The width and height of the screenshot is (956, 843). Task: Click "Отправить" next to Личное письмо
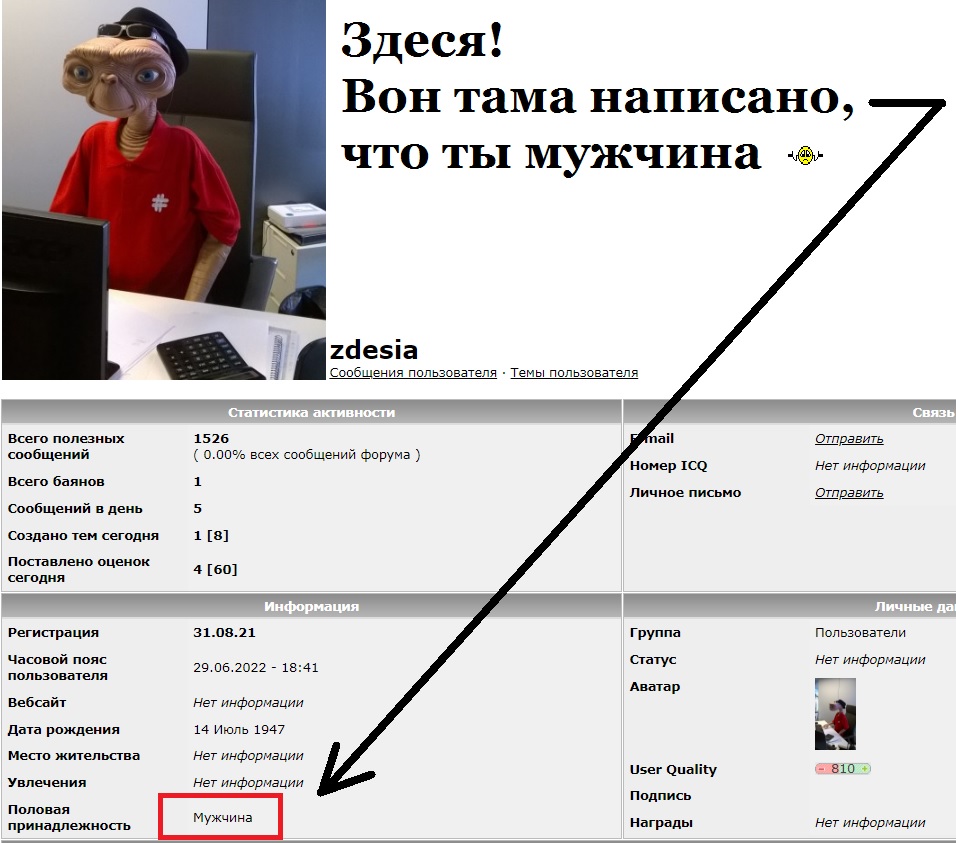[849, 493]
